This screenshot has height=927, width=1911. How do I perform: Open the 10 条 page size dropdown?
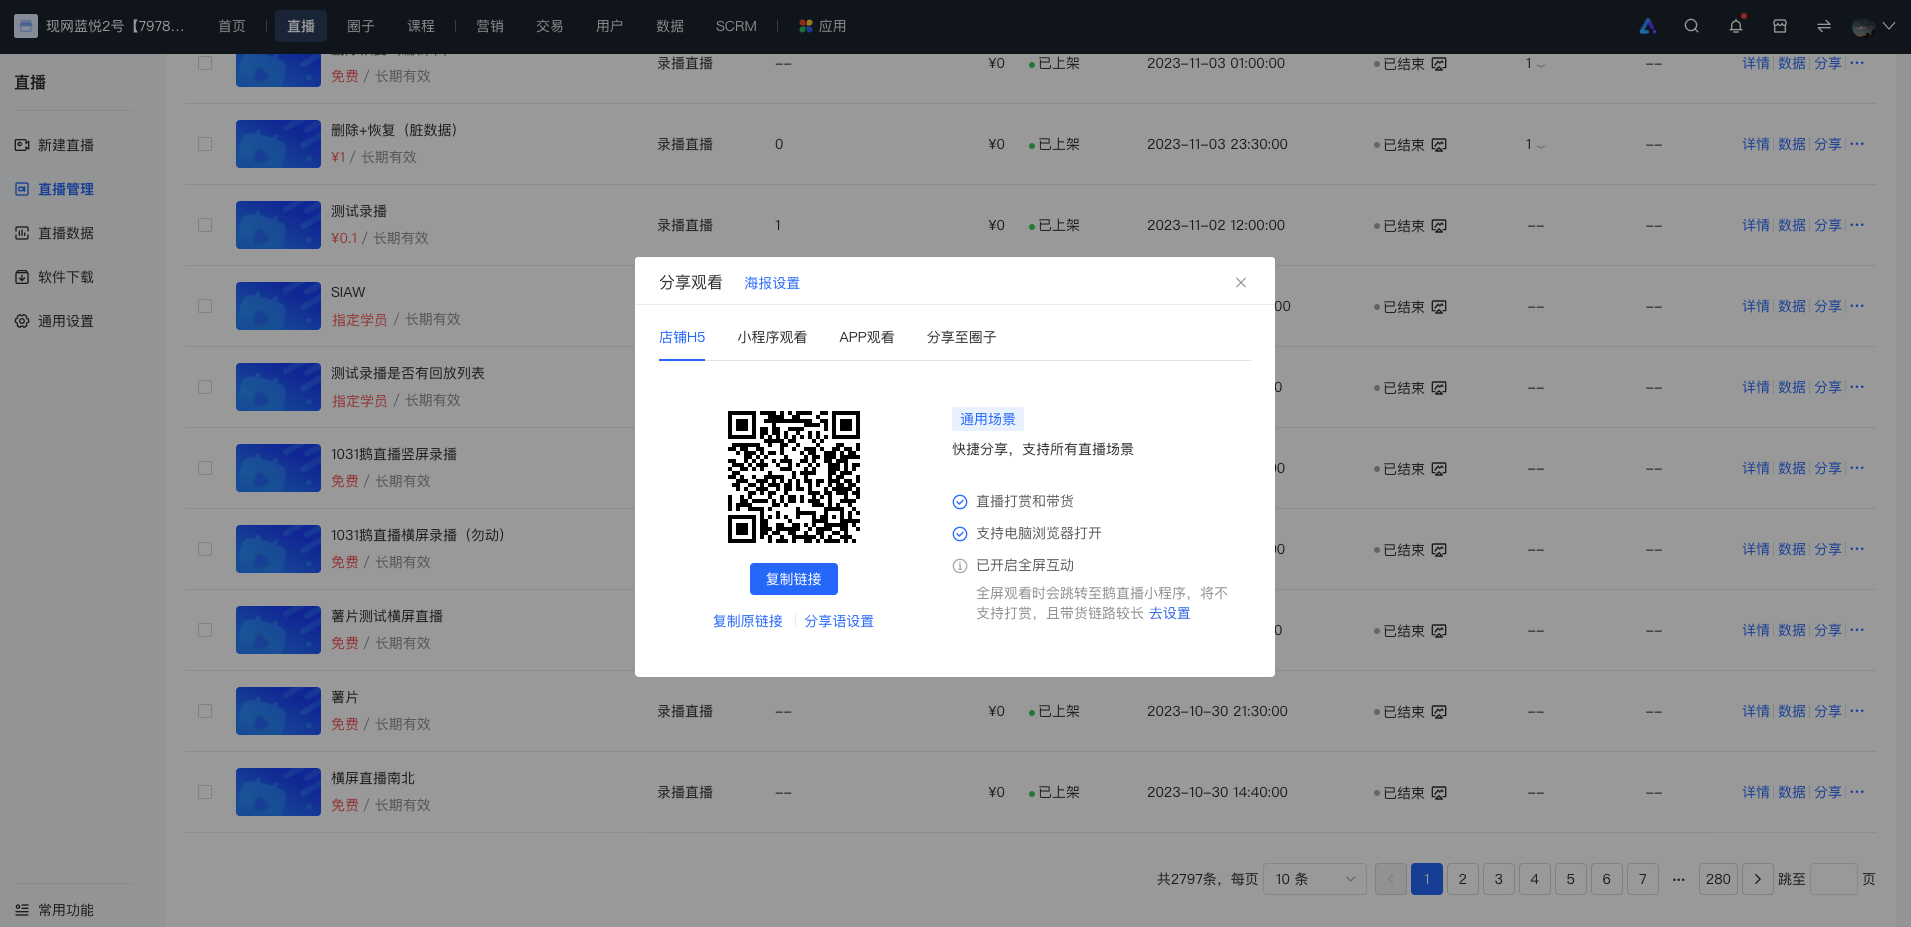pyautogui.click(x=1315, y=879)
